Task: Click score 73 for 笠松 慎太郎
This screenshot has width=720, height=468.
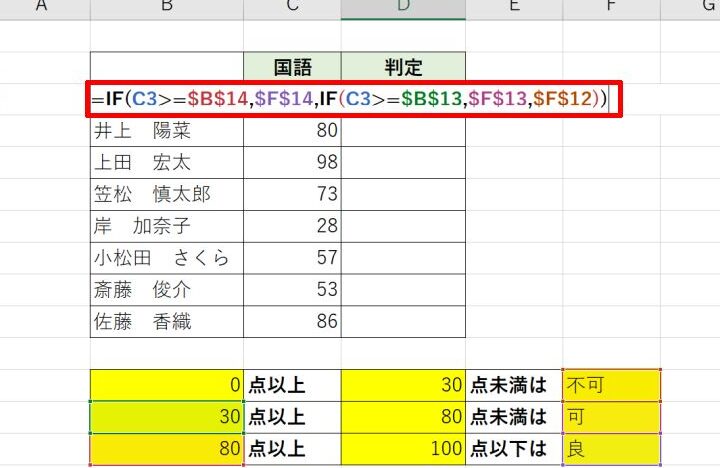Action: click(292, 195)
